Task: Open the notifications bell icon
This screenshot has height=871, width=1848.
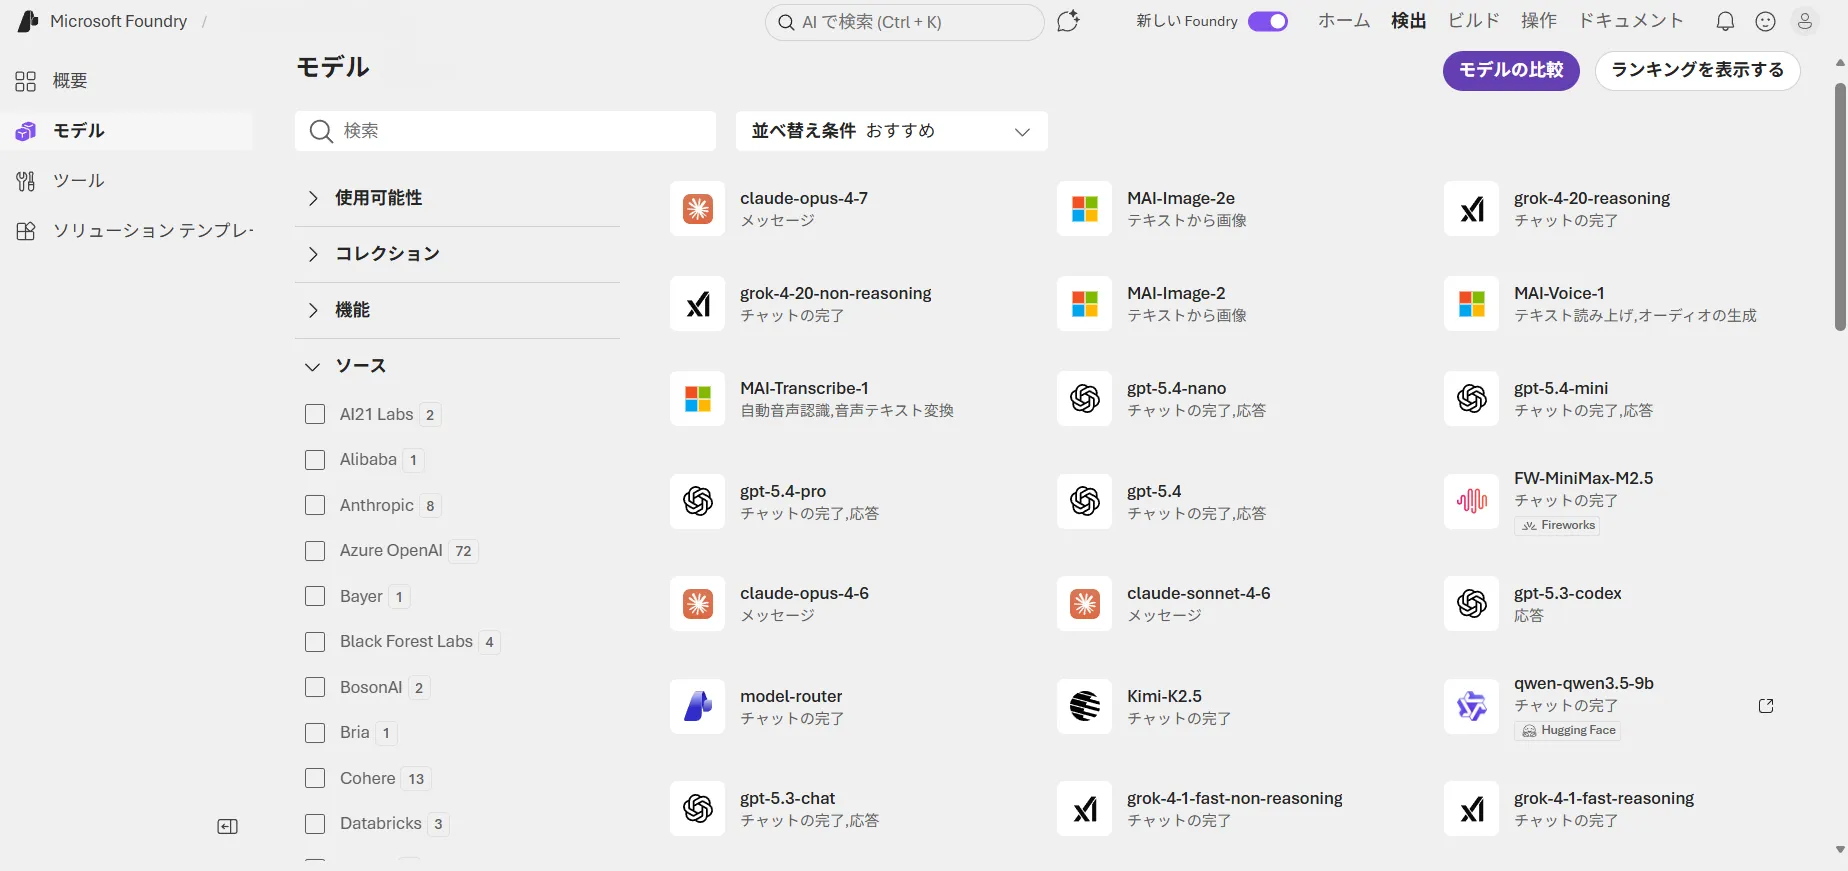Action: 1725,21
